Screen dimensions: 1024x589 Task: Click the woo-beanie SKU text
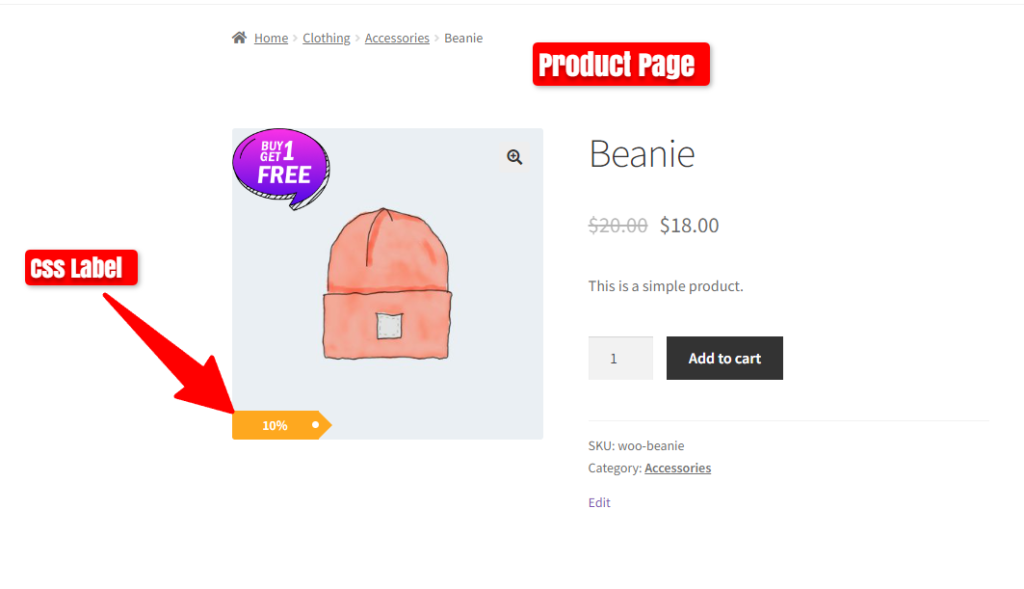click(650, 445)
